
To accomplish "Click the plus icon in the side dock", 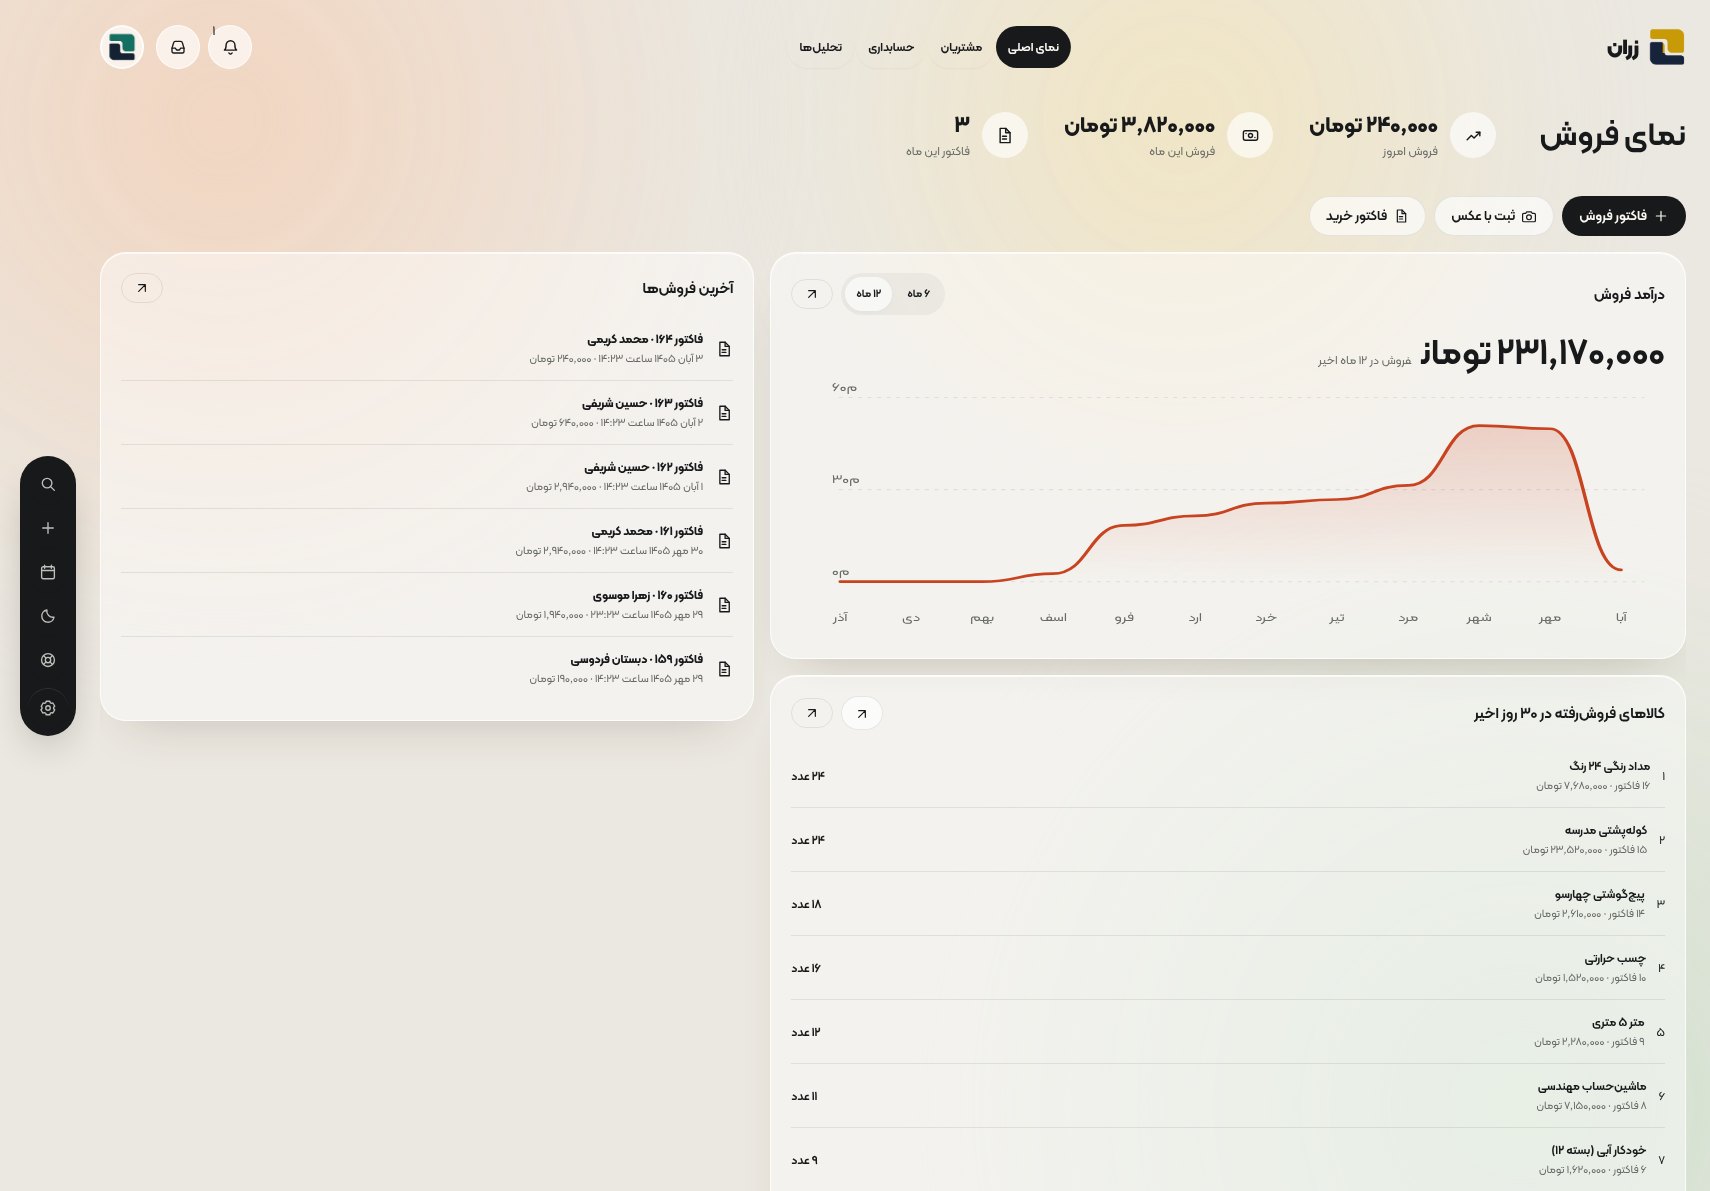I will click(48, 528).
